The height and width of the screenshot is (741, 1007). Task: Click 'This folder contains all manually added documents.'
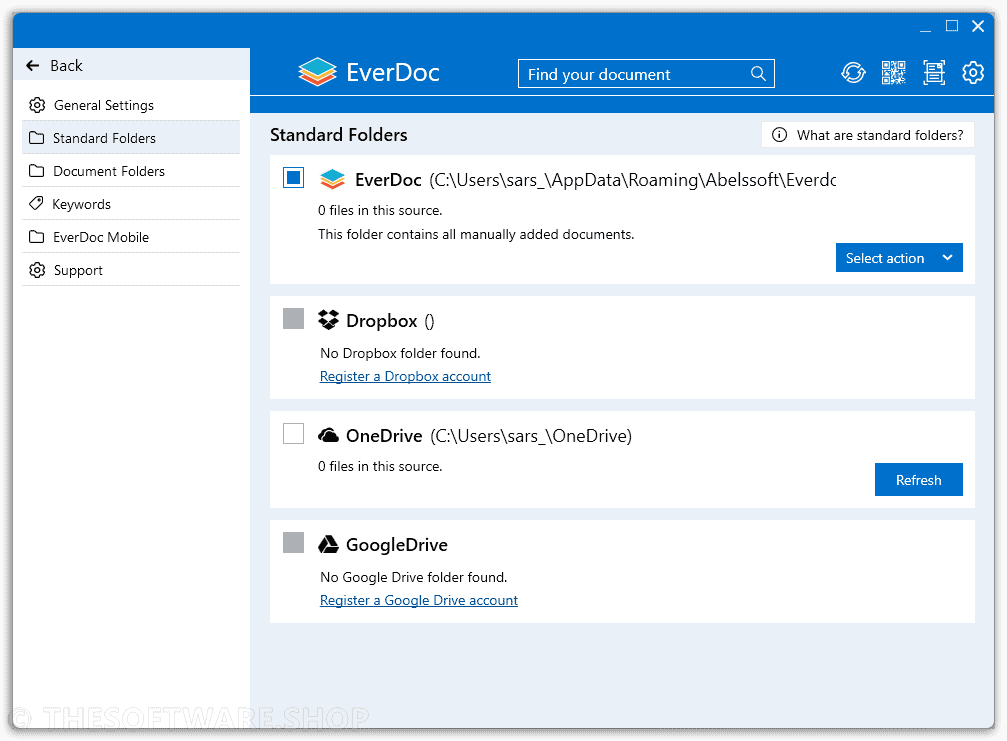476,234
